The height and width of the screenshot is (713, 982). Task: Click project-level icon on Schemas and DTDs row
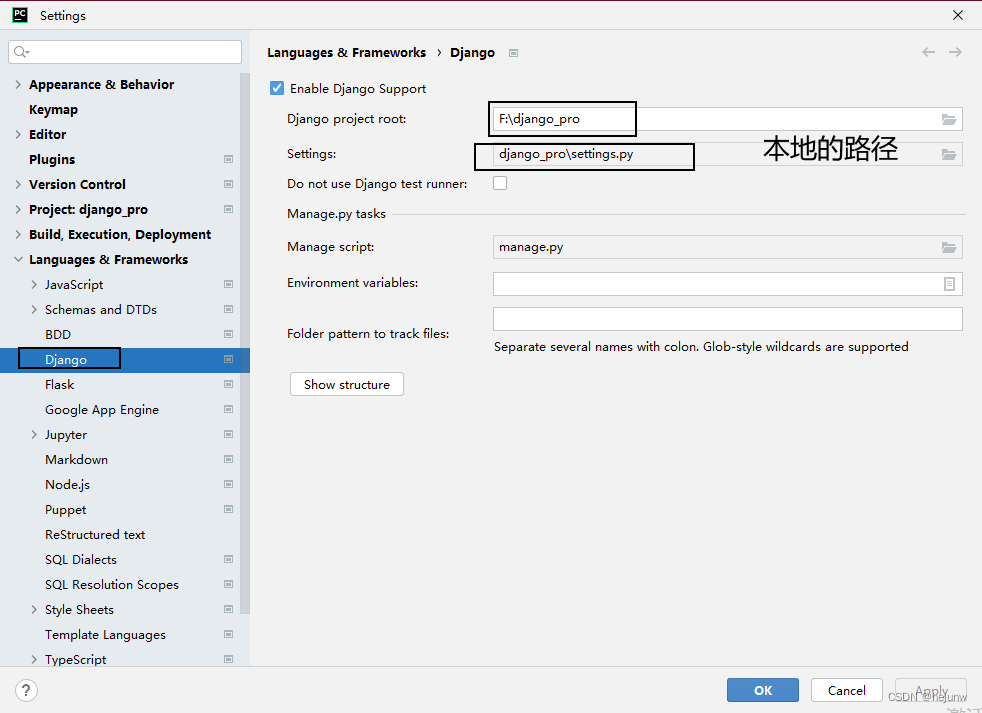pos(229,310)
